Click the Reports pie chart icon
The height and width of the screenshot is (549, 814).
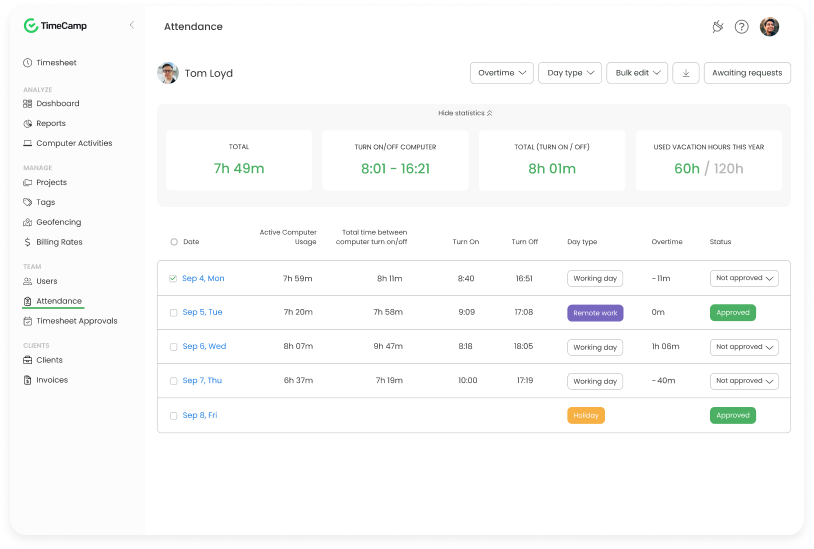28,123
